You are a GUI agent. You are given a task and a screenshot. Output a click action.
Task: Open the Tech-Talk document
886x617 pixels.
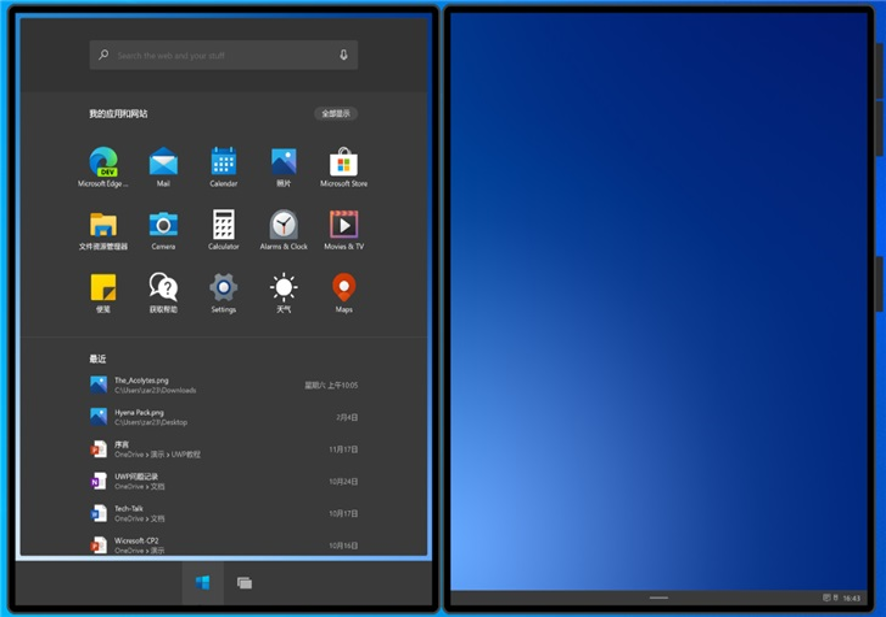[128, 513]
